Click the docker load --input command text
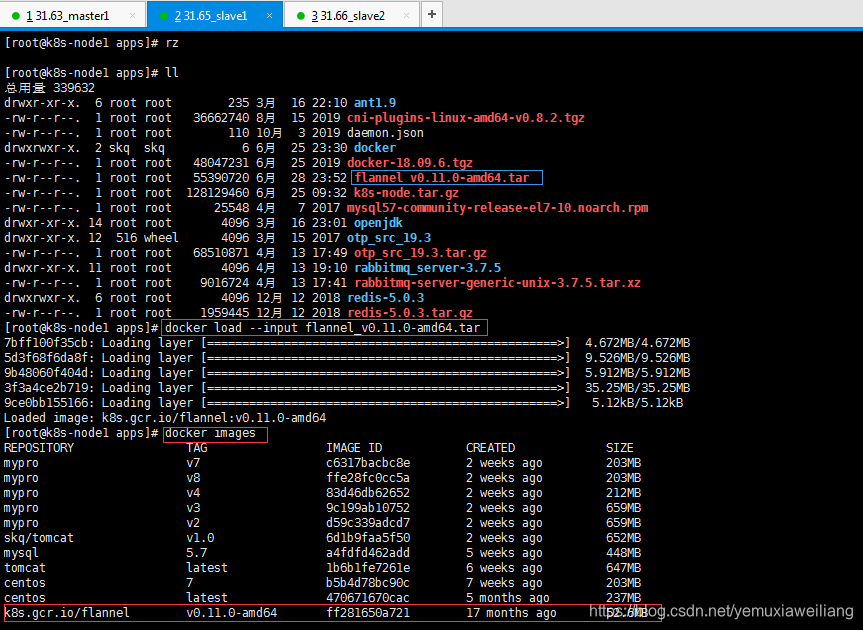Screen dimensions: 863x630 point(323,328)
